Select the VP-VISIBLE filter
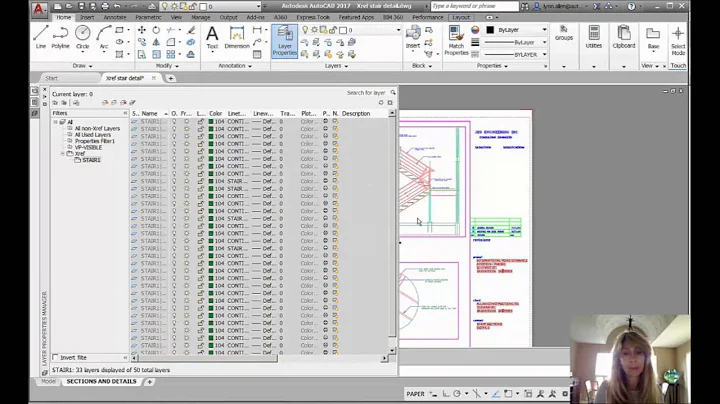 [x=88, y=147]
